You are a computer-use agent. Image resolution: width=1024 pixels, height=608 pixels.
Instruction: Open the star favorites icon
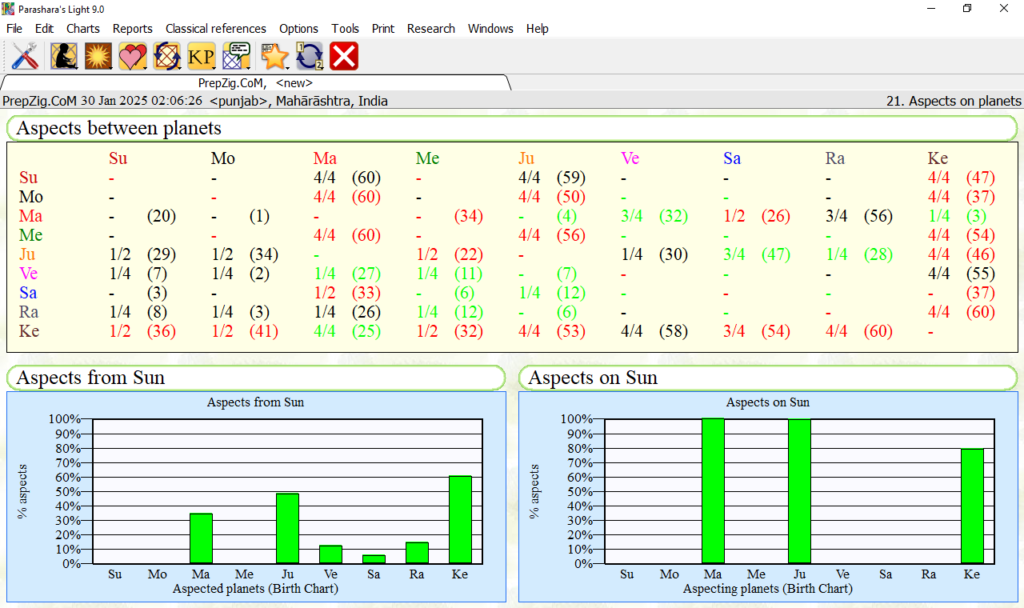pyautogui.click(x=274, y=56)
